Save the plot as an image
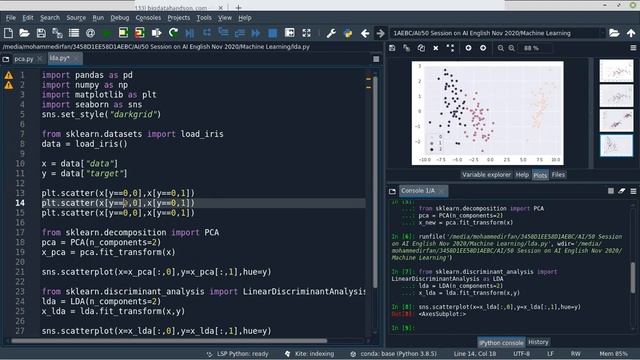 pos(392,48)
